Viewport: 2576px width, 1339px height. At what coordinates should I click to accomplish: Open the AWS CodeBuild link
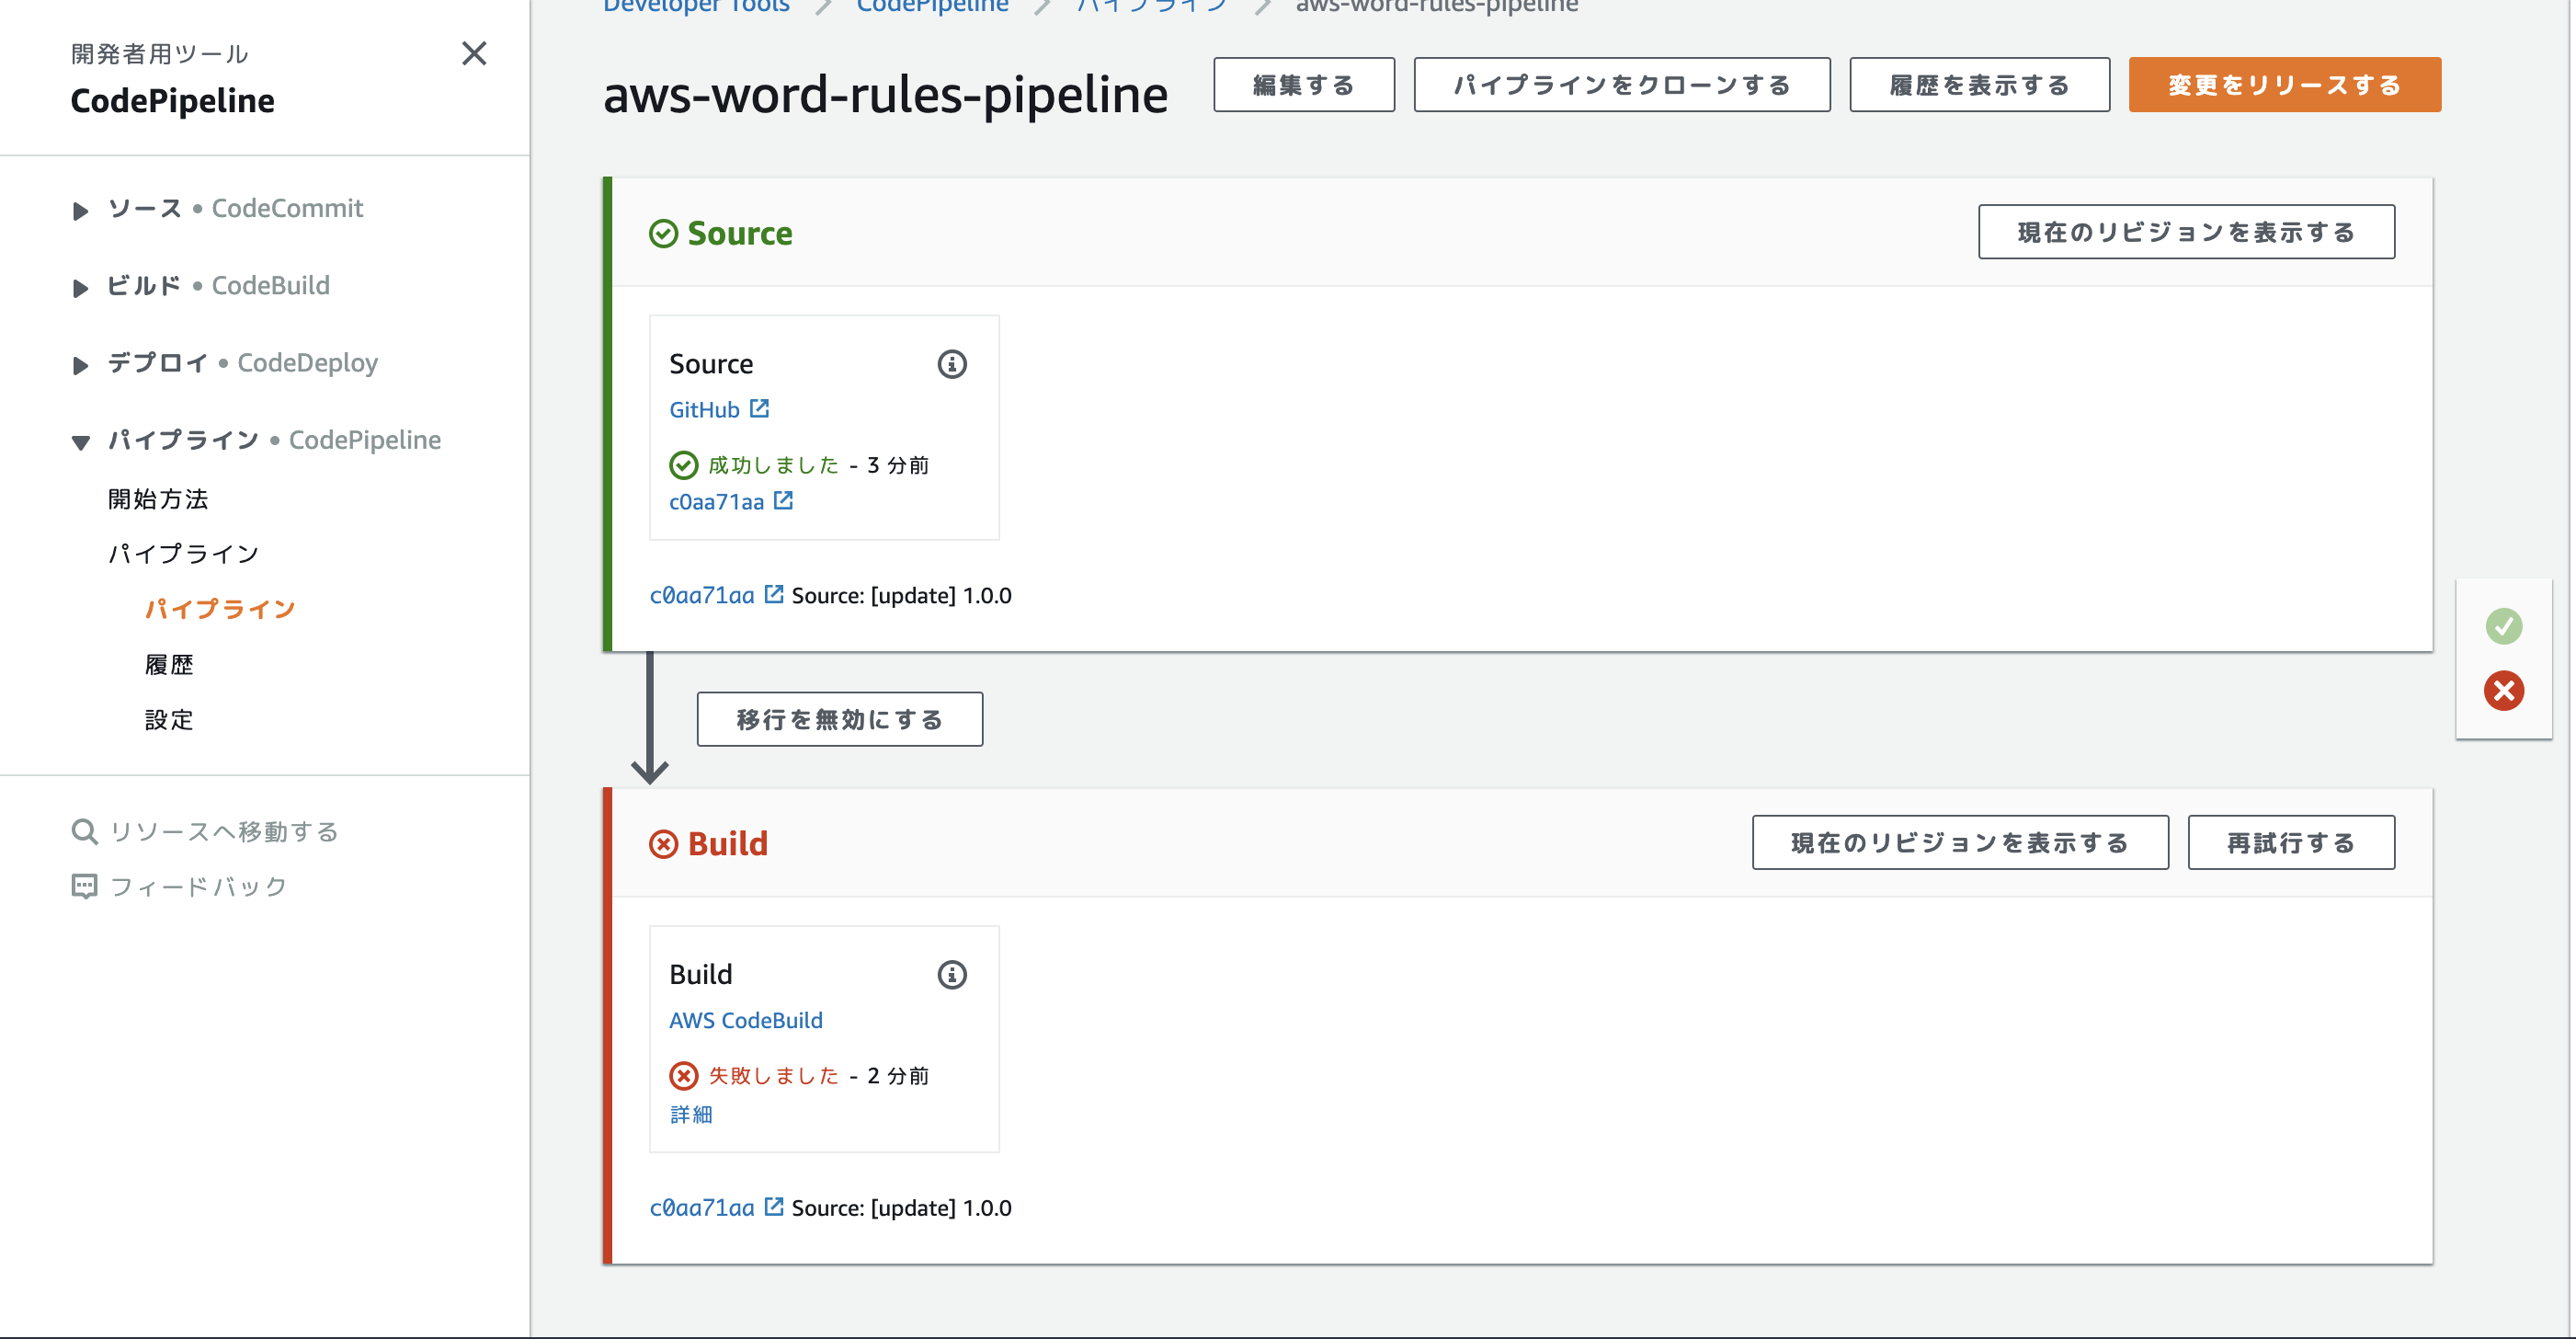746,1020
